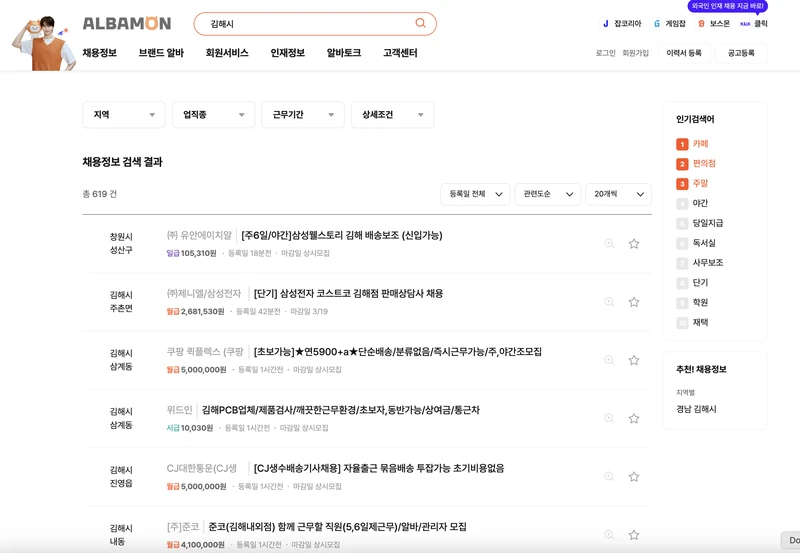This screenshot has width=800, height=553.
Task: Open the 준코(김해내외점) job title
Action: (x=338, y=526)
